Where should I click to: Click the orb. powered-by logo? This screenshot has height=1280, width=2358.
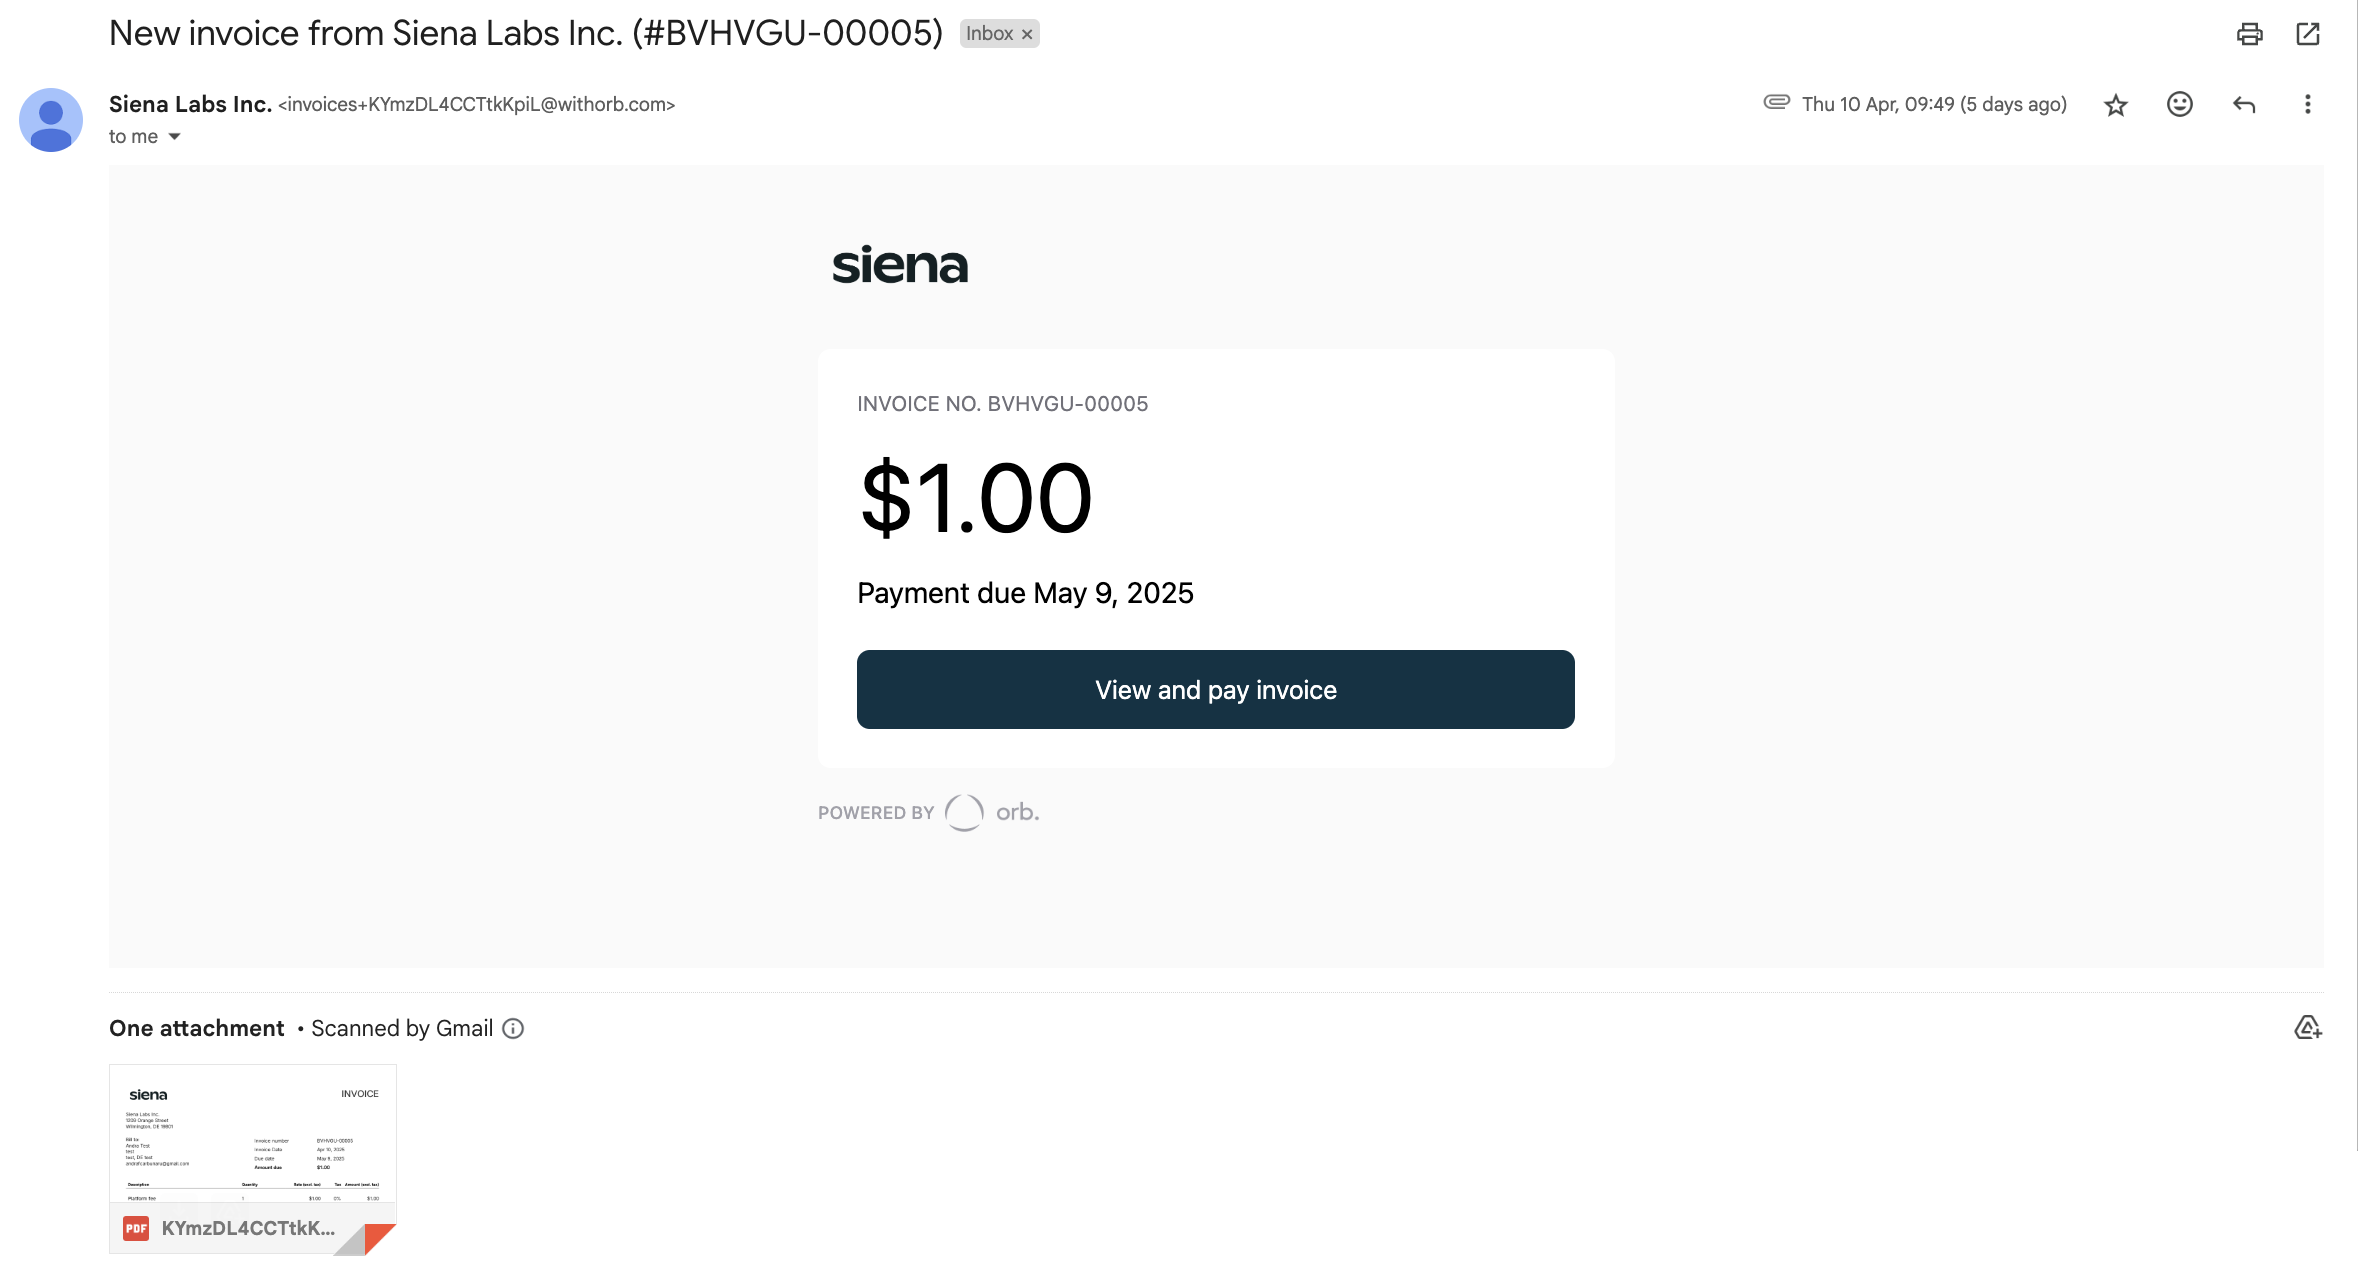[x=992, y=812]
